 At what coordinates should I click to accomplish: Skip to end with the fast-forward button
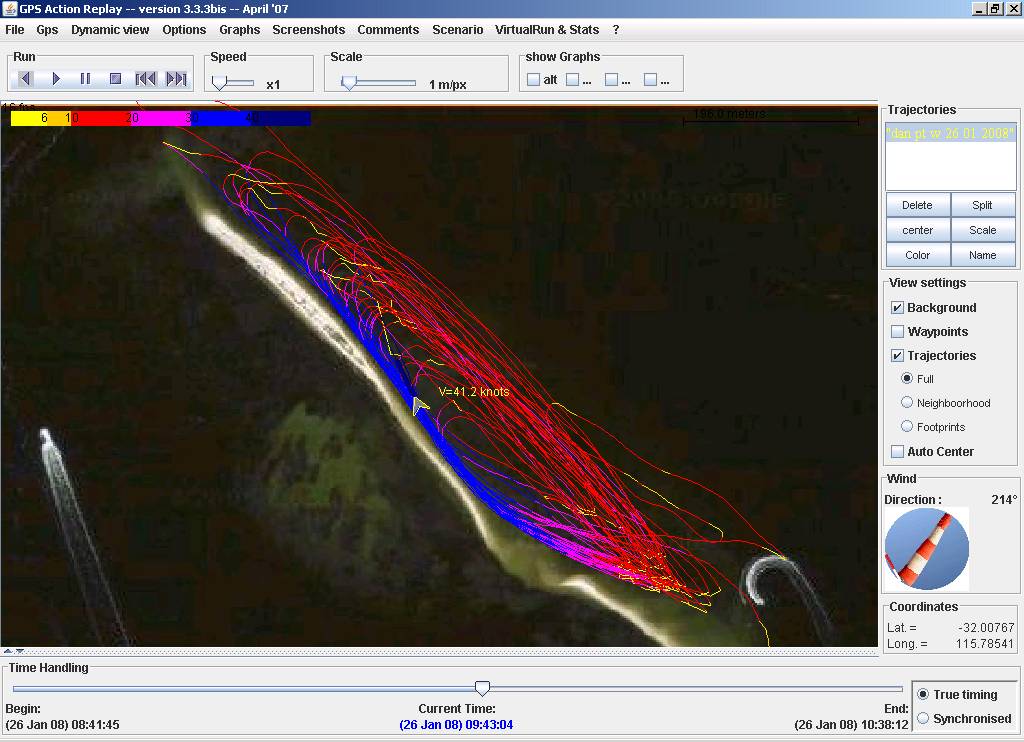tap(176, 79)
